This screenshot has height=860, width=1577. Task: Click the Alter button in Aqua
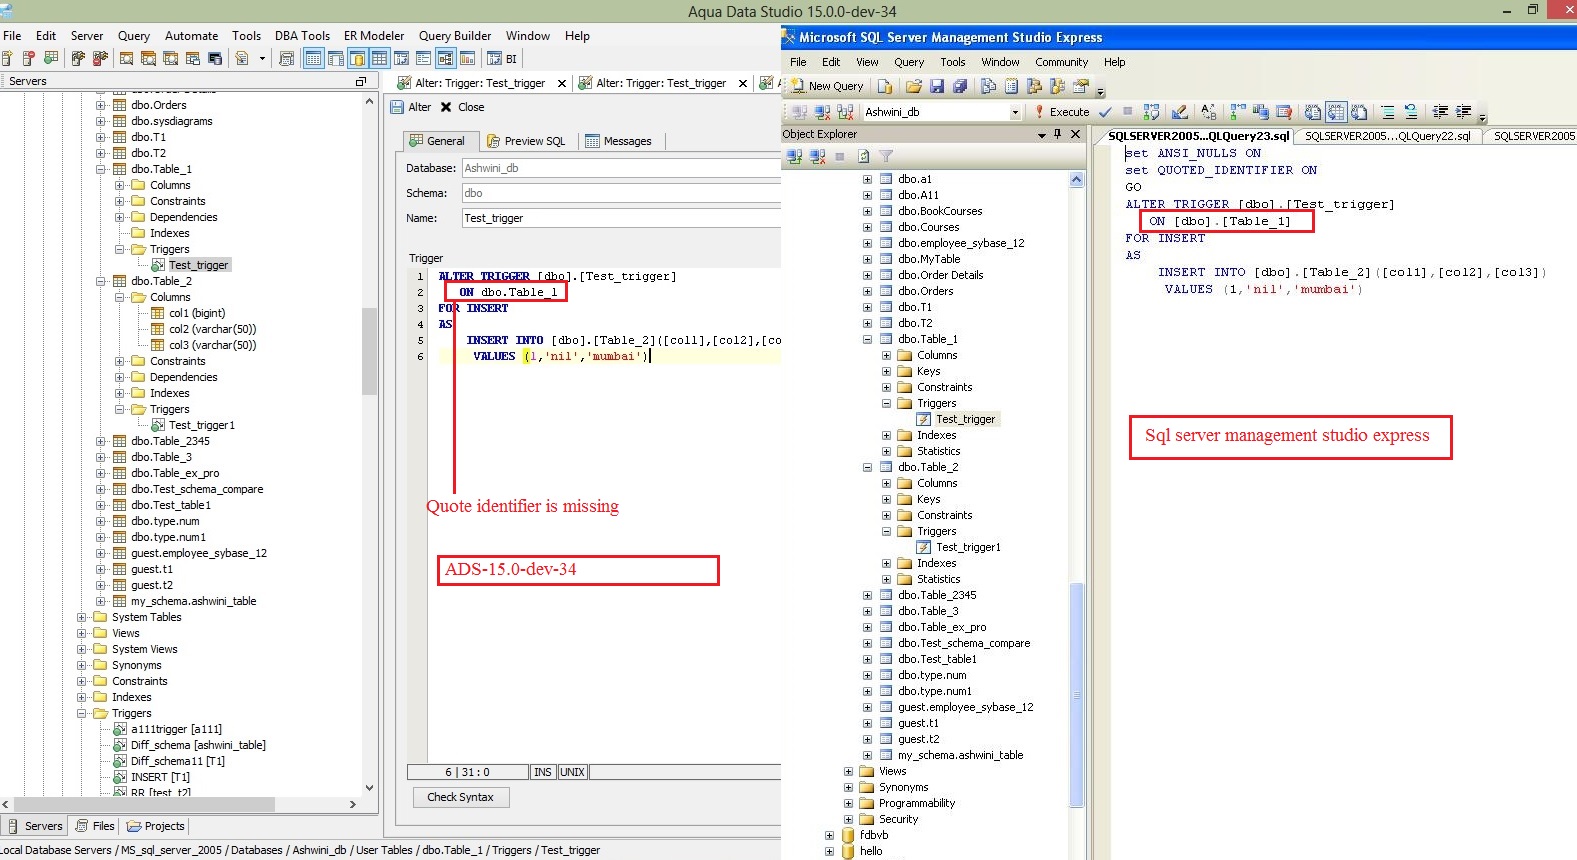410,107
